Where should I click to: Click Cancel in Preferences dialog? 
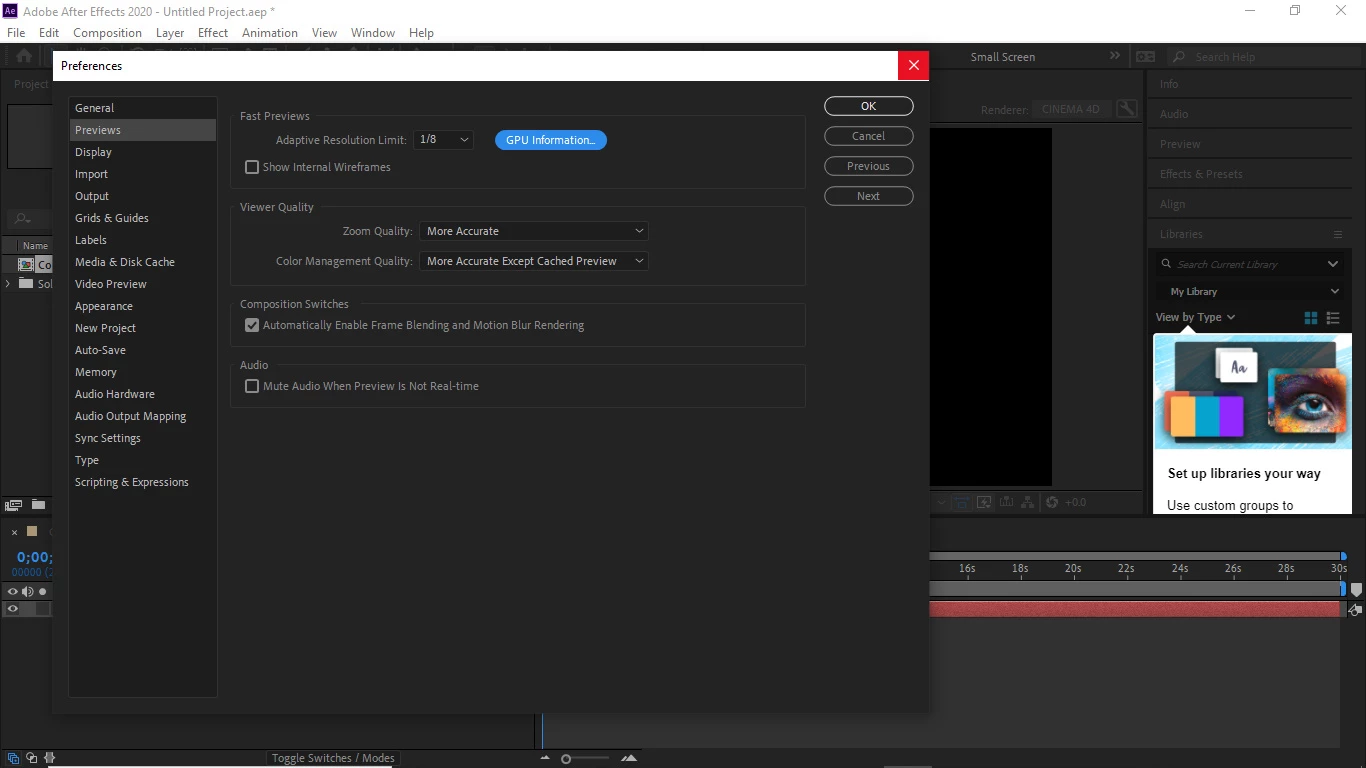click(x=869, y=136)
